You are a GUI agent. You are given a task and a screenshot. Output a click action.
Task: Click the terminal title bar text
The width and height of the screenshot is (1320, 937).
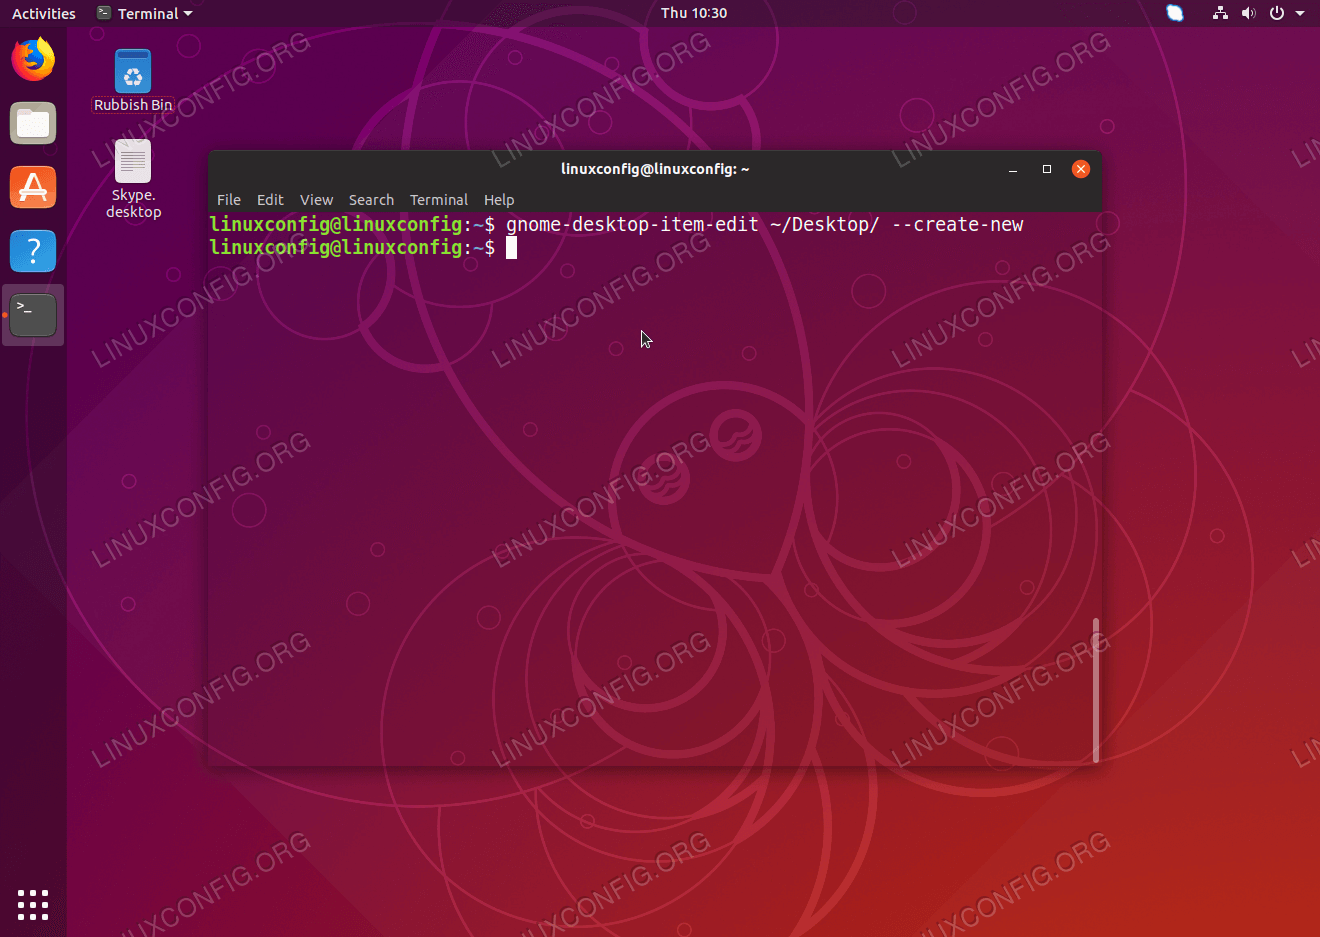(655, 169)
